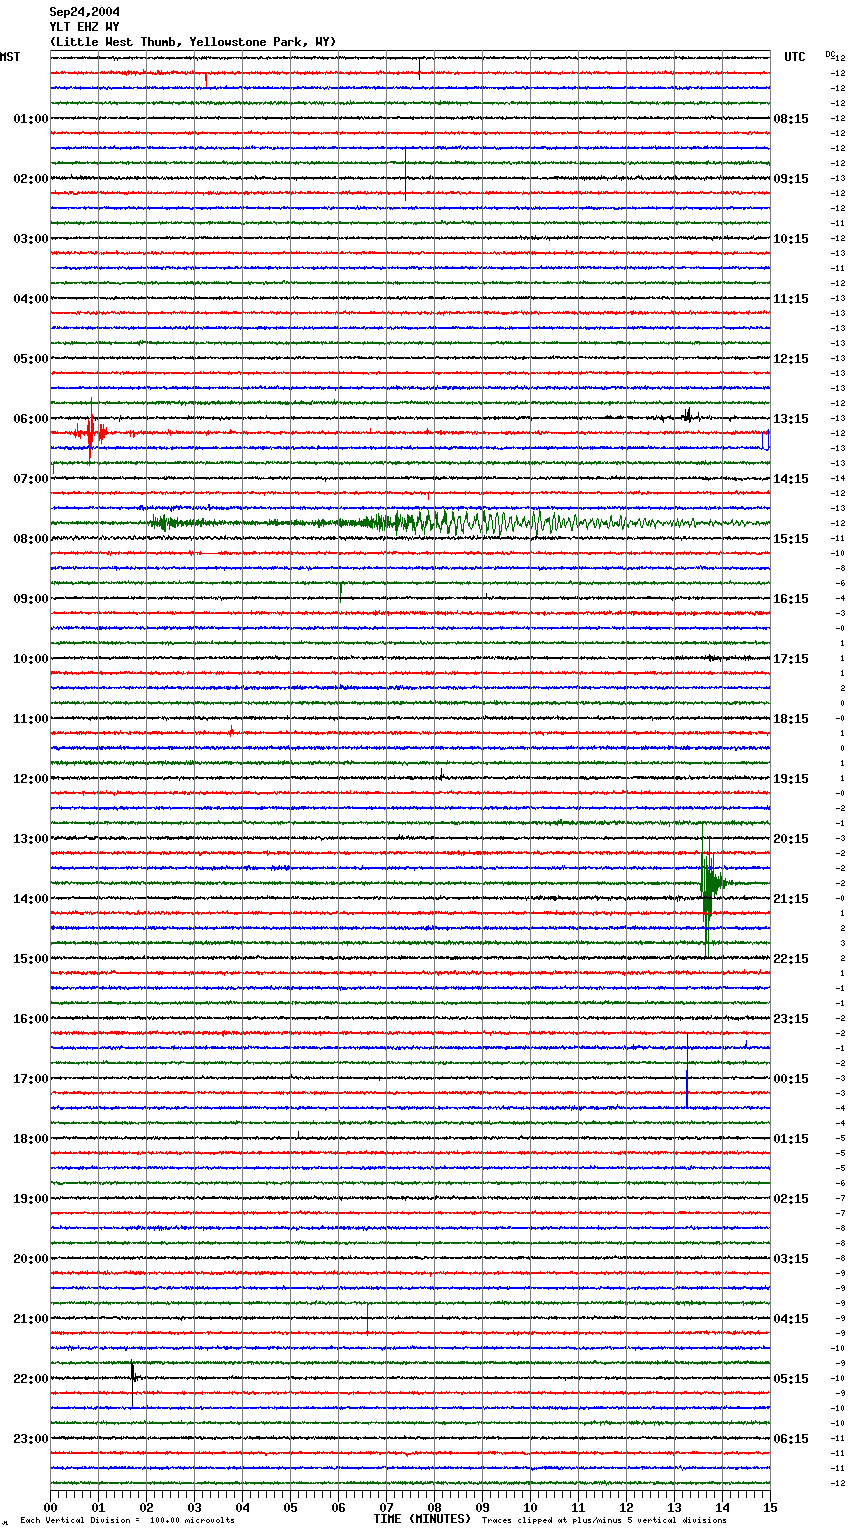Click the TIME (MINUTES) axis title
Viewport: 850px width, 1534px height.
pos(422,1519)
